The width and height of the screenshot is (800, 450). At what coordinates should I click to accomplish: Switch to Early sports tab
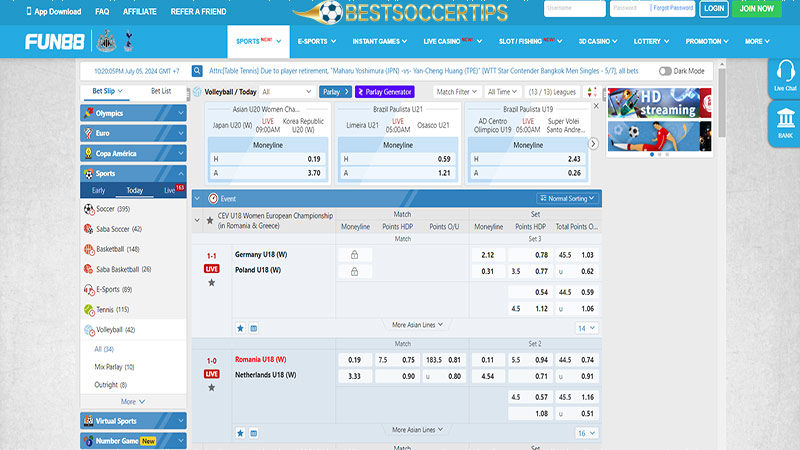click(98, 190)
